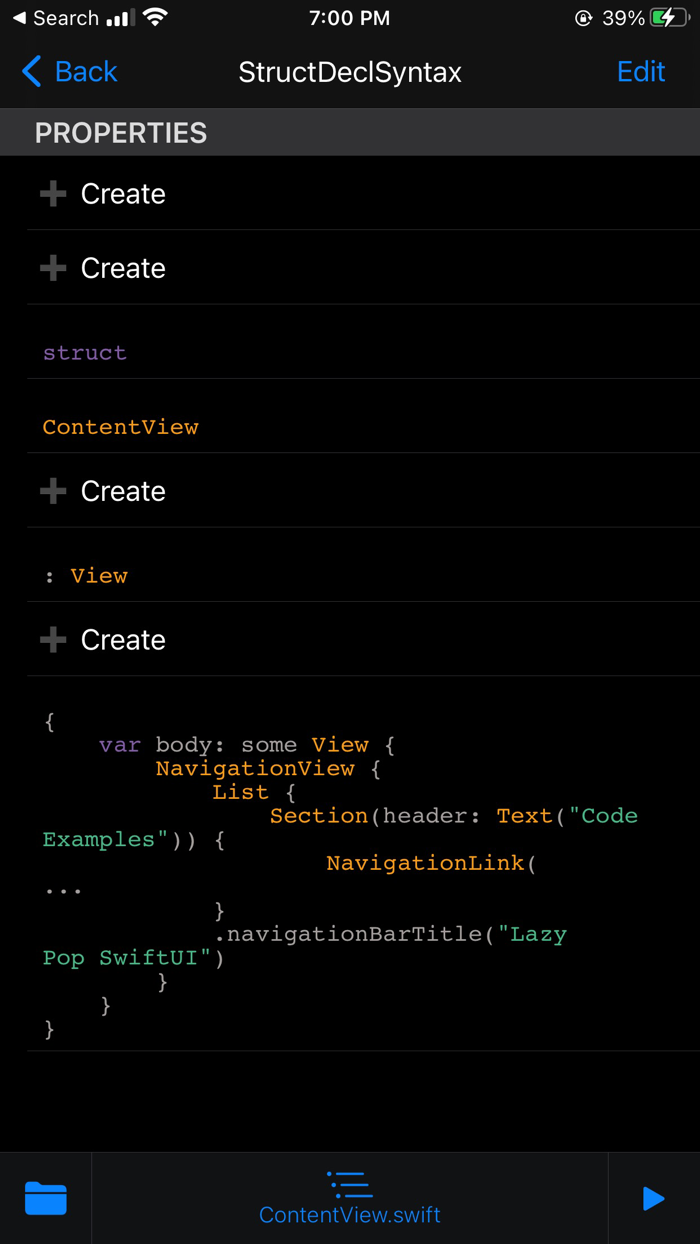Expand the struct keyword property row
The height and width of the screenshot is (1244, 700).
pos(84,352)
